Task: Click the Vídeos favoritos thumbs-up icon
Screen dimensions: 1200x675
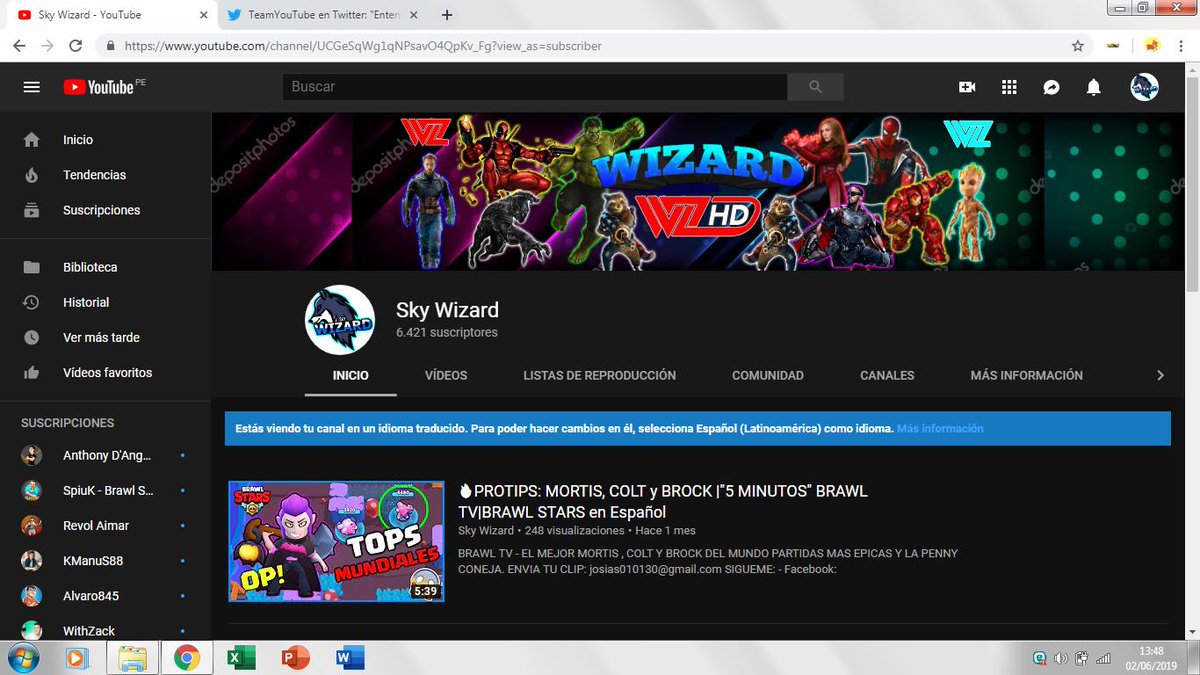Action: [x=32, y=372]
